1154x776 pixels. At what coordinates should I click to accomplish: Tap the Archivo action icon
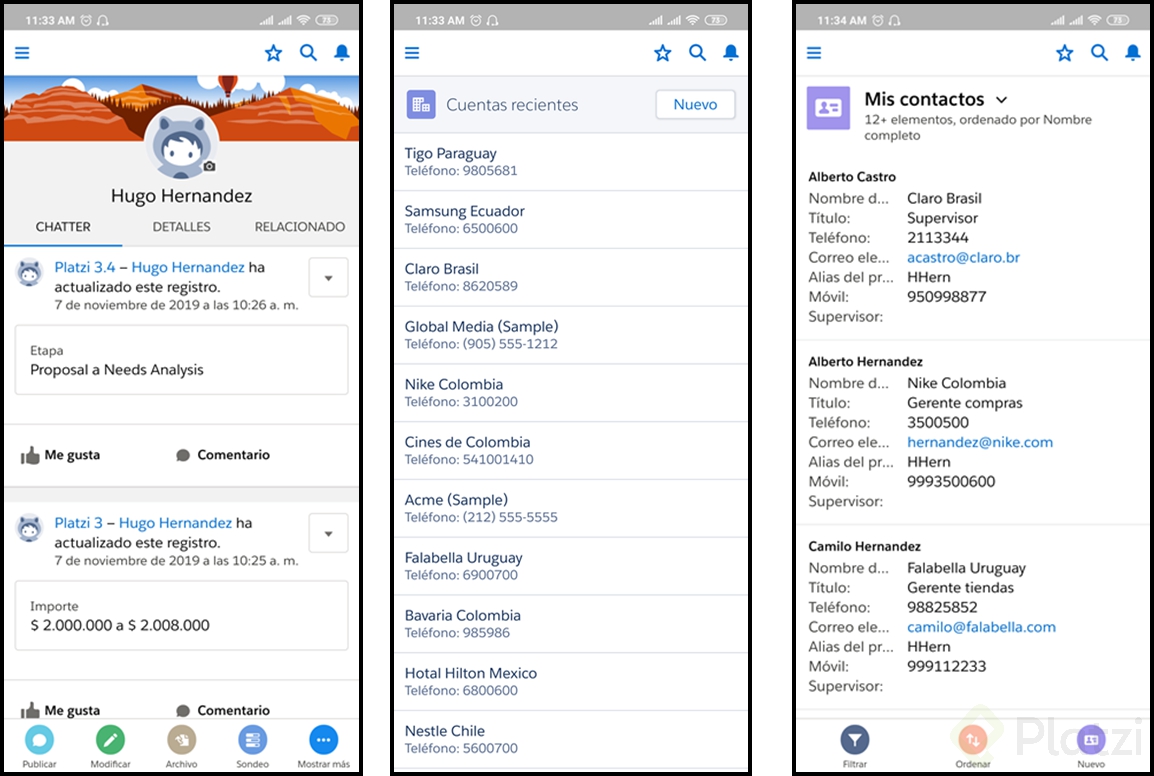point(181,740)
